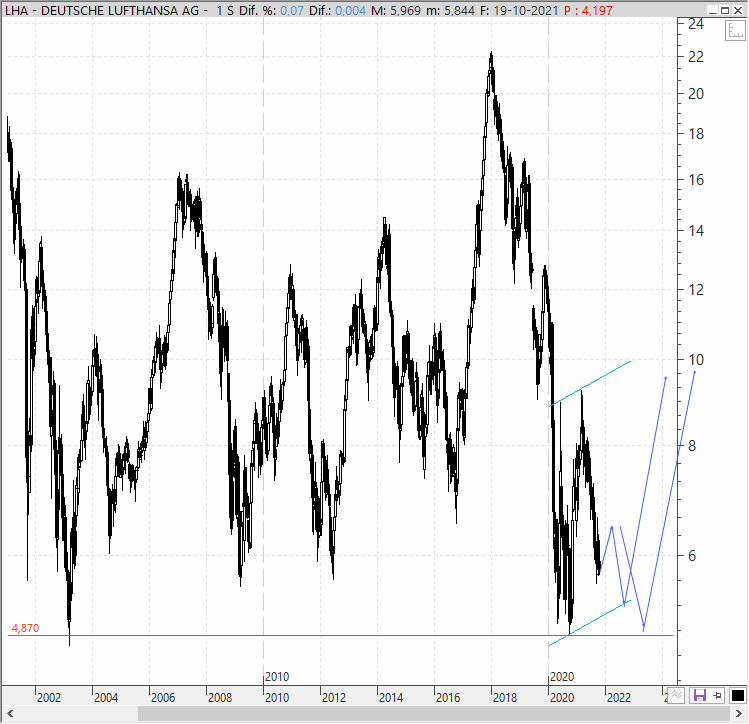Click the 2018 label on time axis
749x724 pixels.
point(505,698)
